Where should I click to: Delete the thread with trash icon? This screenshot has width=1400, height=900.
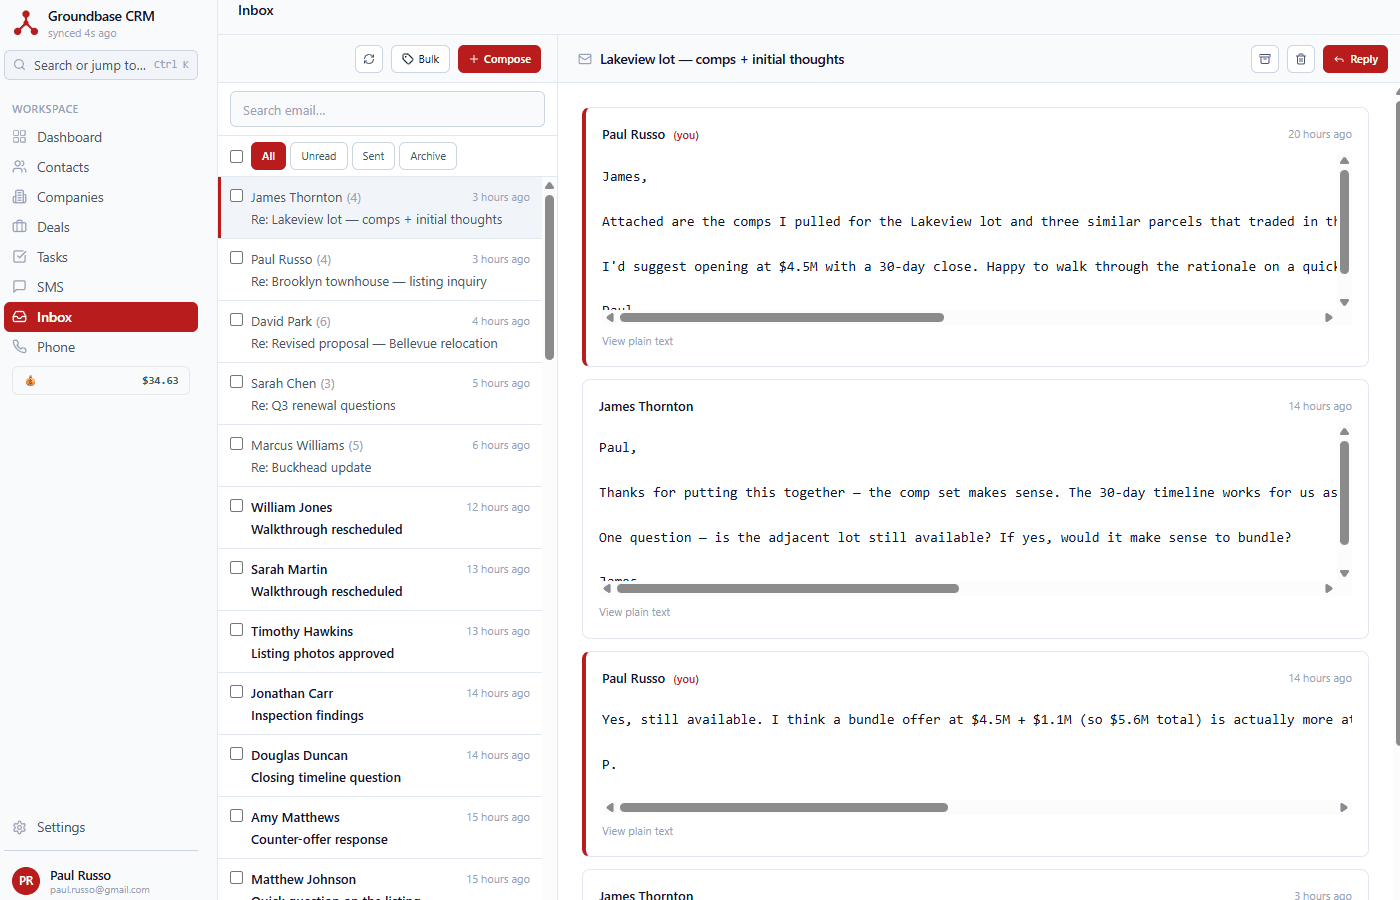[x=1301, y=59]
